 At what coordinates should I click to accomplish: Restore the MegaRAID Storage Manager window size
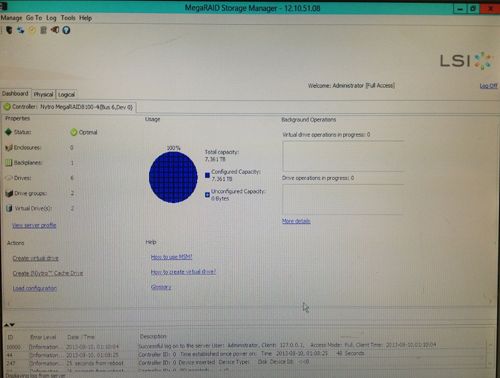(473, 9)
